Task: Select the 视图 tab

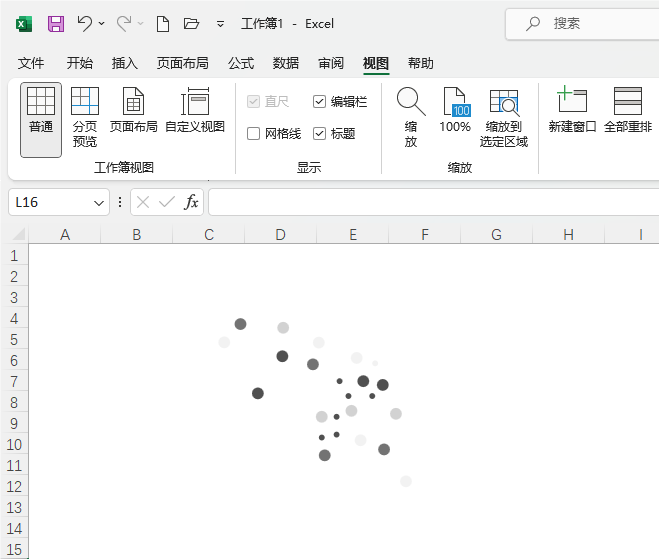Action: 376,63
